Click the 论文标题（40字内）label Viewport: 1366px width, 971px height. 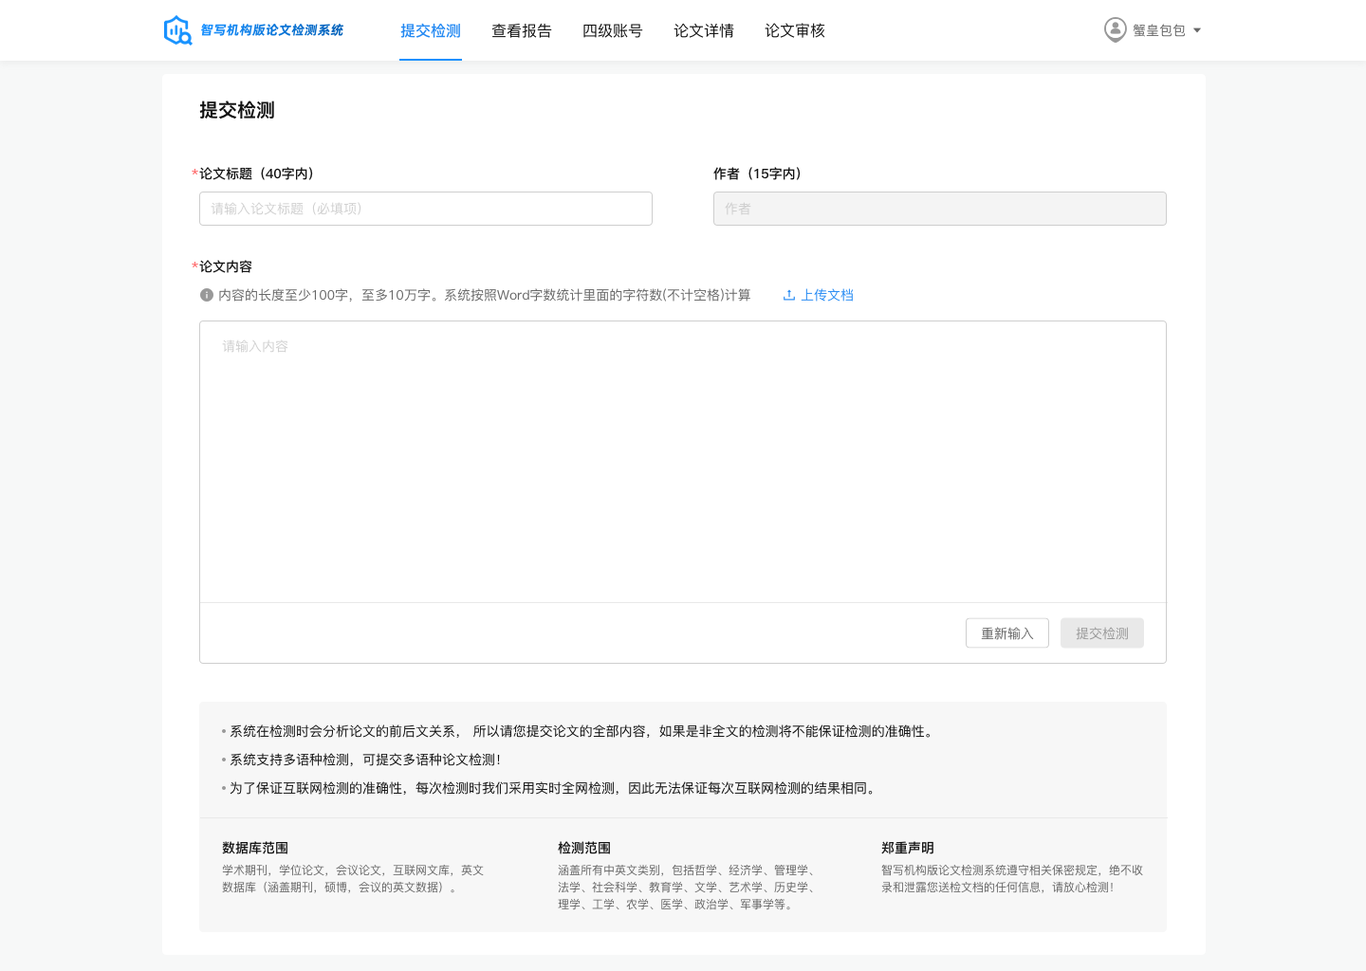coord(256,174)
